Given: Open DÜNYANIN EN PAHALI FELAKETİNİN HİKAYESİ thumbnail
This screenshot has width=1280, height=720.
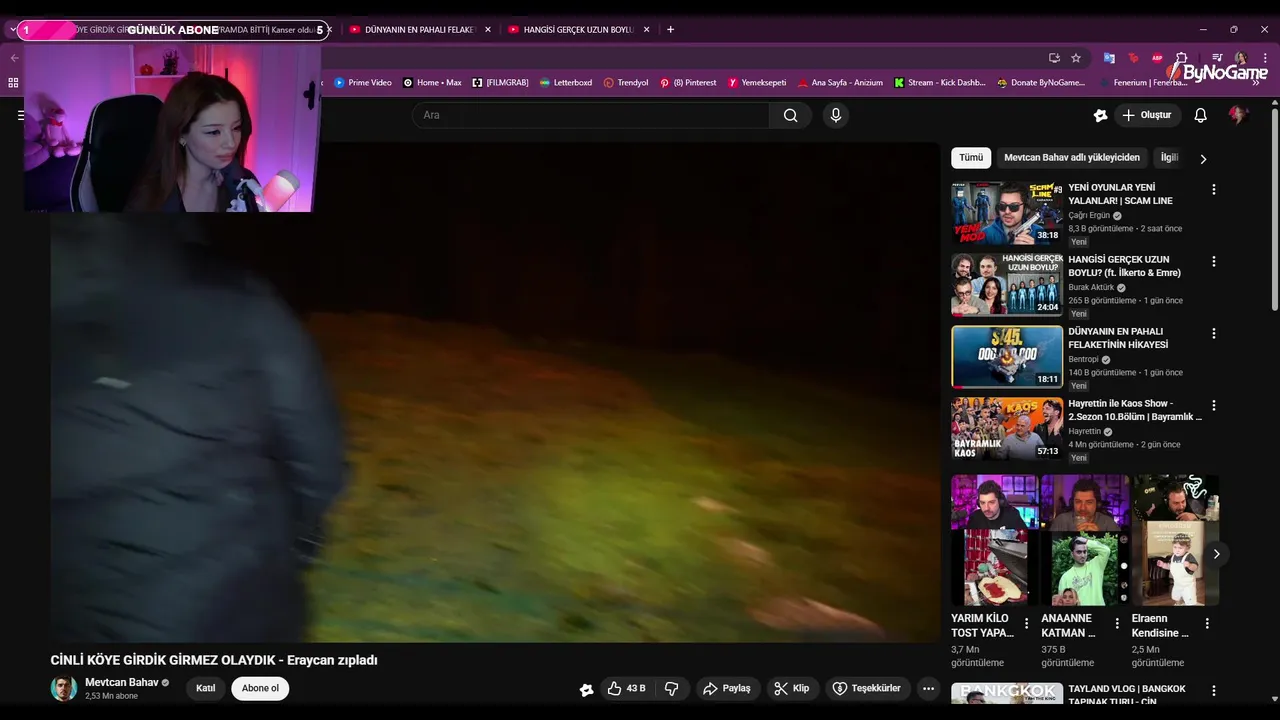Looking at the screenshot, I should tap(1007, 357).
